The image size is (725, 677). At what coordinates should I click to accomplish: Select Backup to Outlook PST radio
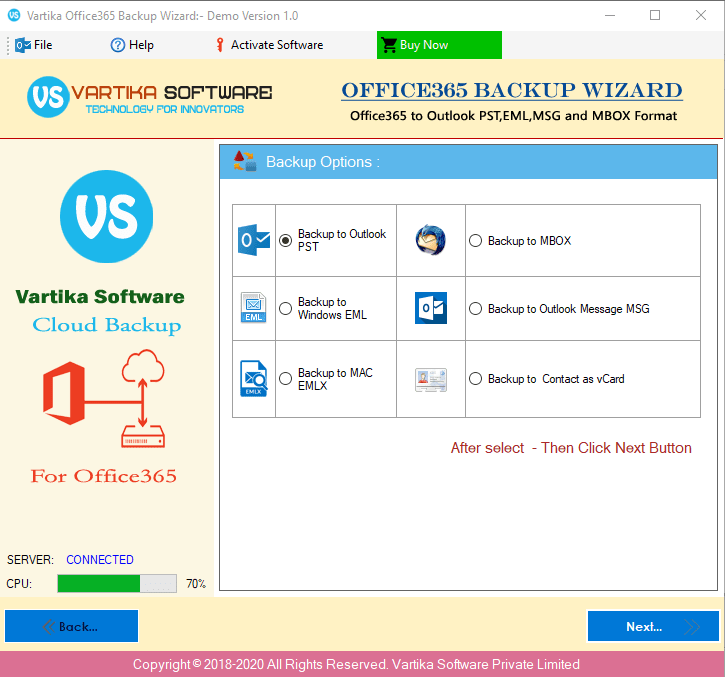[x=285, y=240]
